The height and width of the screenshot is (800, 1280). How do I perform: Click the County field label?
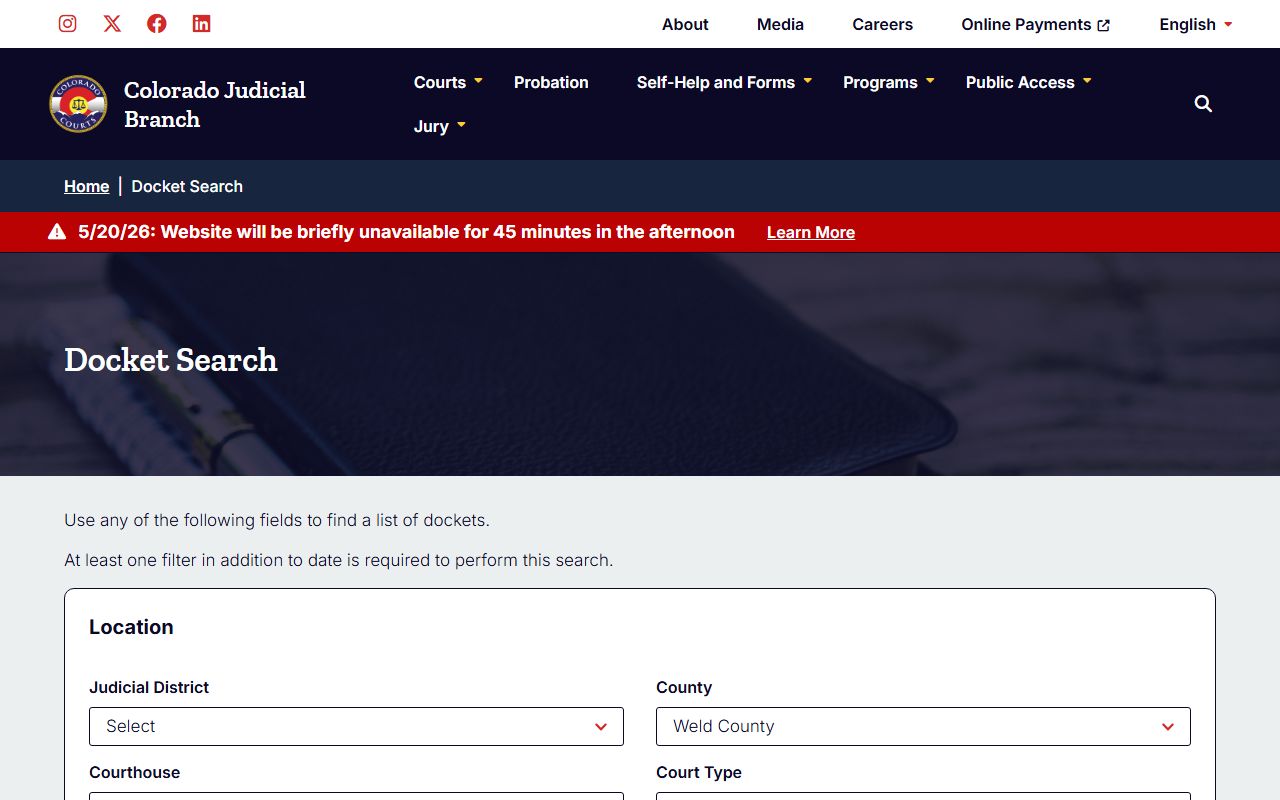[x=684, y=687]
